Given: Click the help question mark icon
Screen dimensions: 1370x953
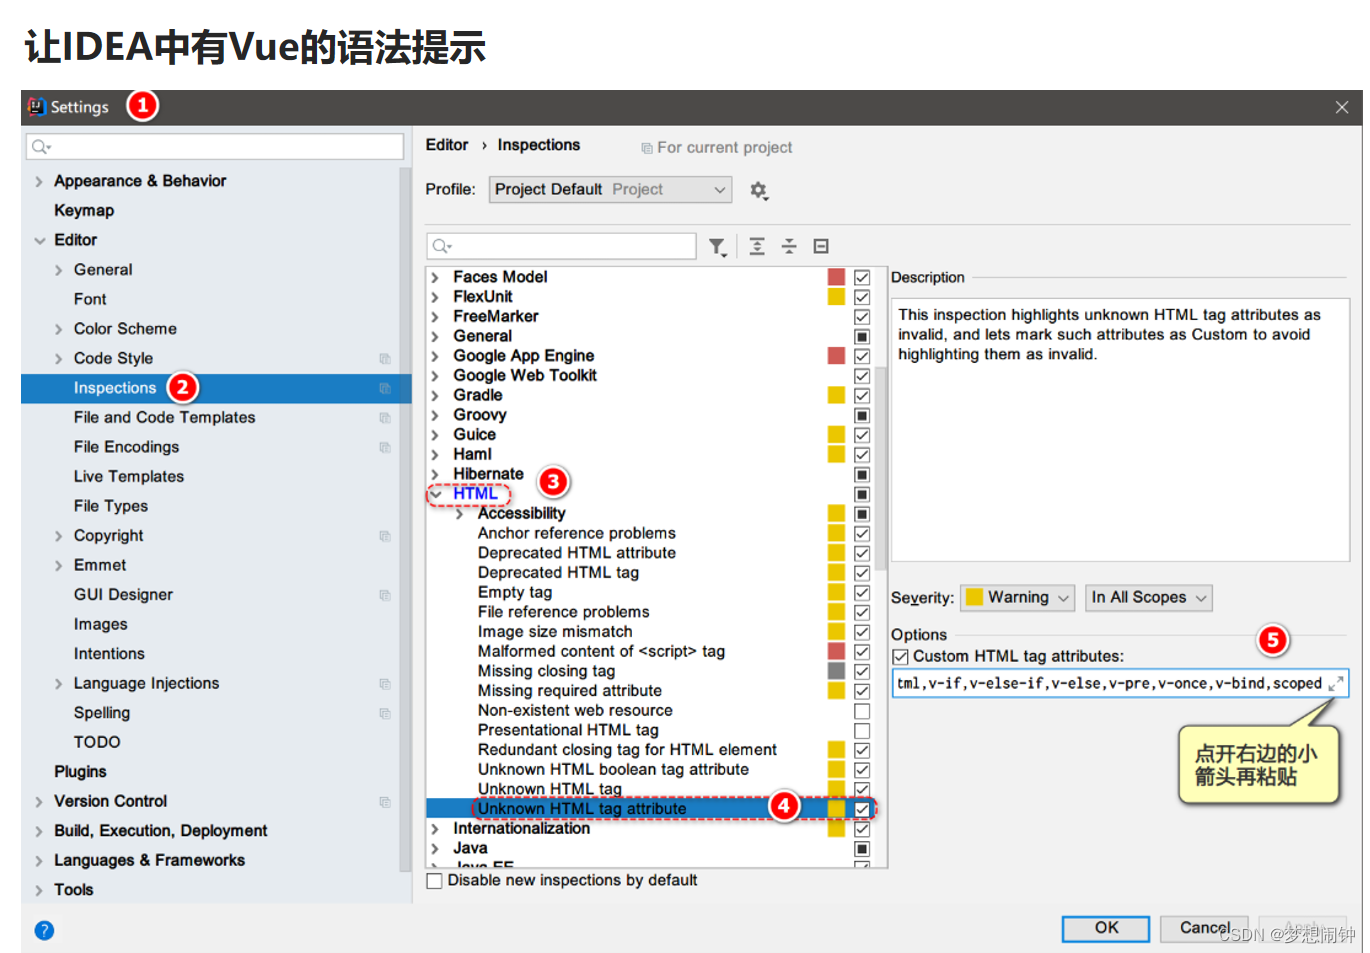Looking at the screenshot, I should (x=44, y=930).
